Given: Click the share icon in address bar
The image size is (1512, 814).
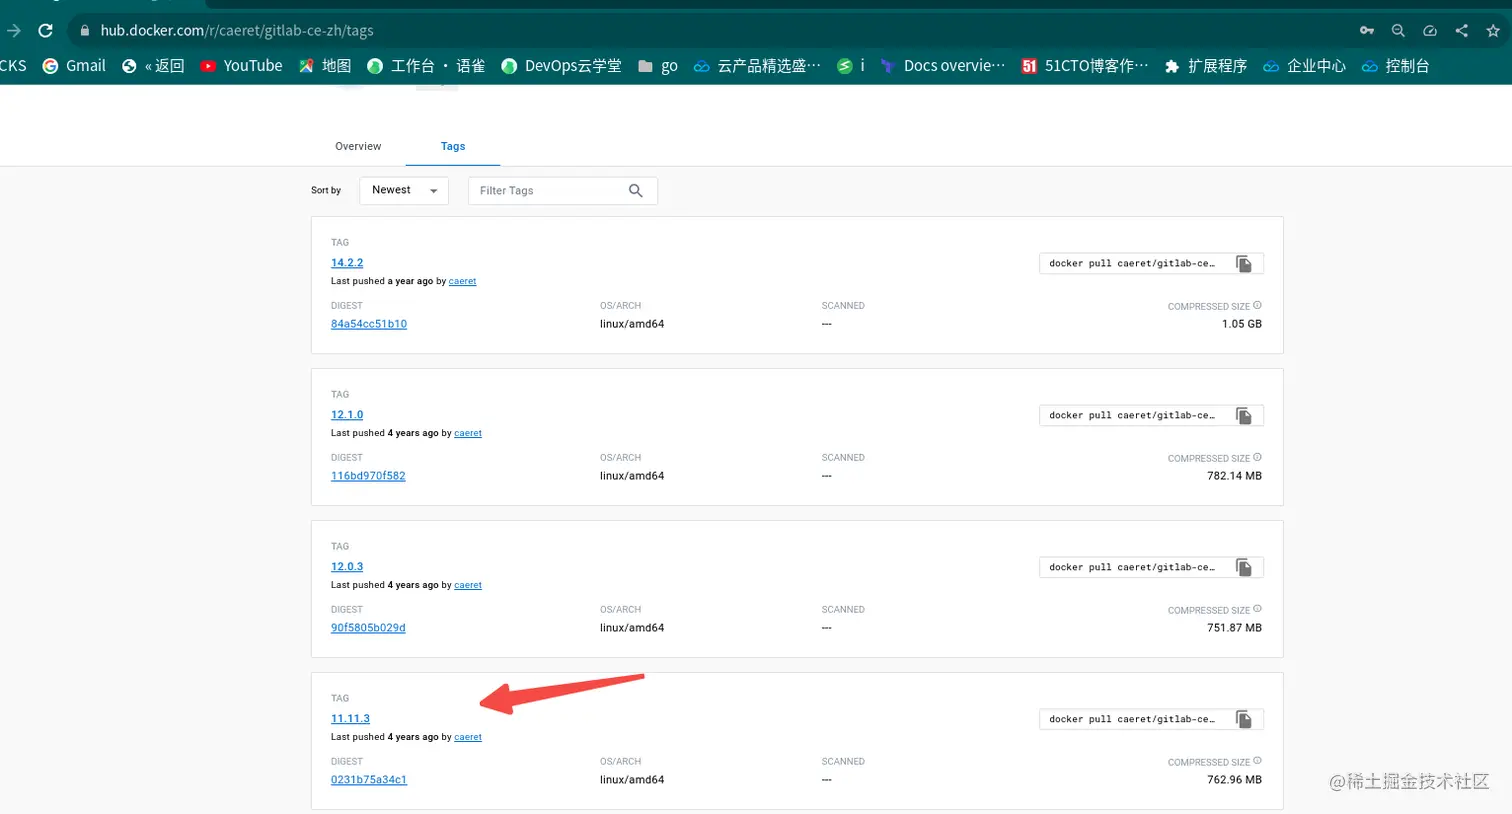Looking at the screenshot, I should click(x=1461, y=31).
